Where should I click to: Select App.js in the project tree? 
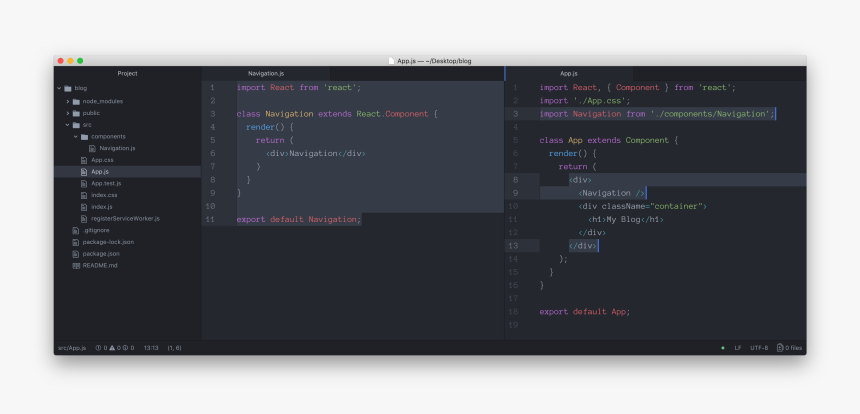(100, 172)
